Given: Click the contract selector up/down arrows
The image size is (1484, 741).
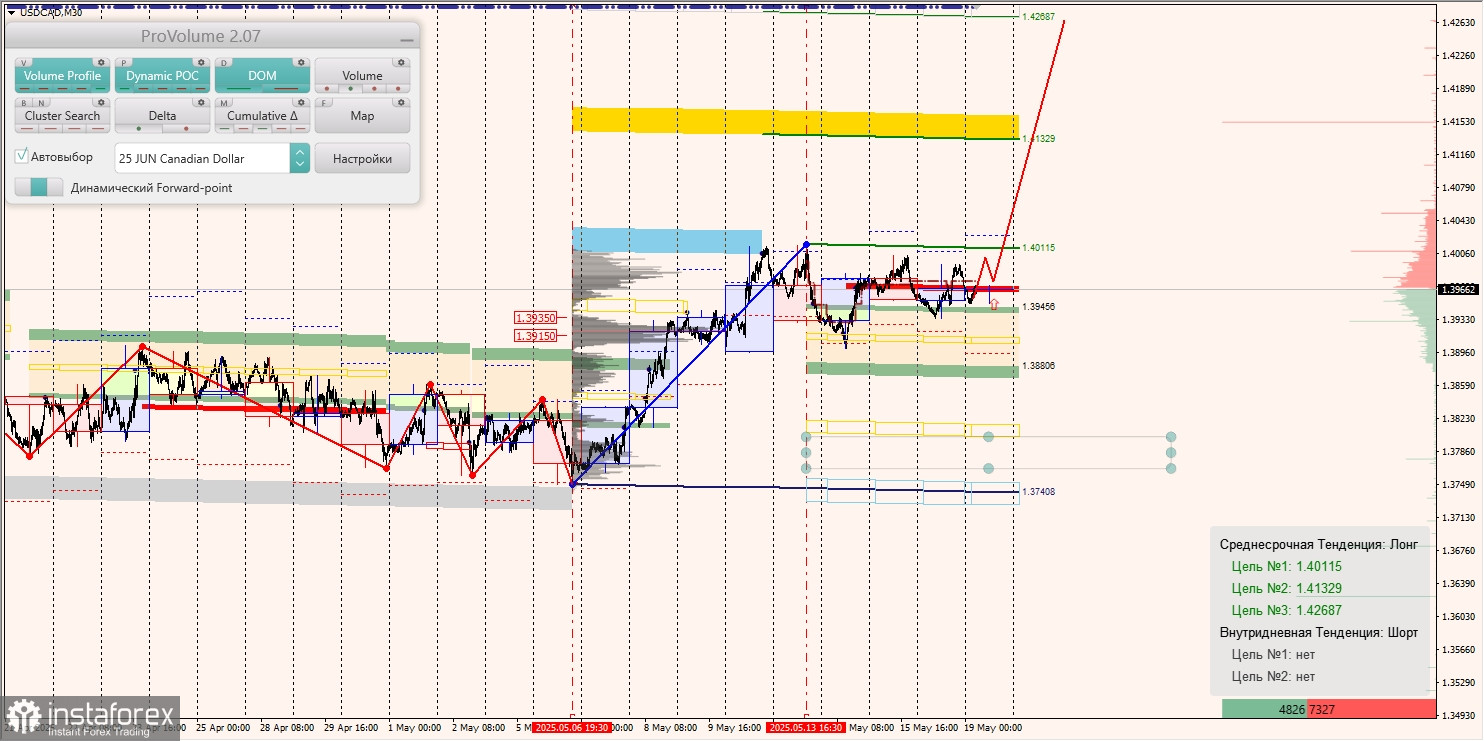Looking at the screenshot, I should pos(300,158).
